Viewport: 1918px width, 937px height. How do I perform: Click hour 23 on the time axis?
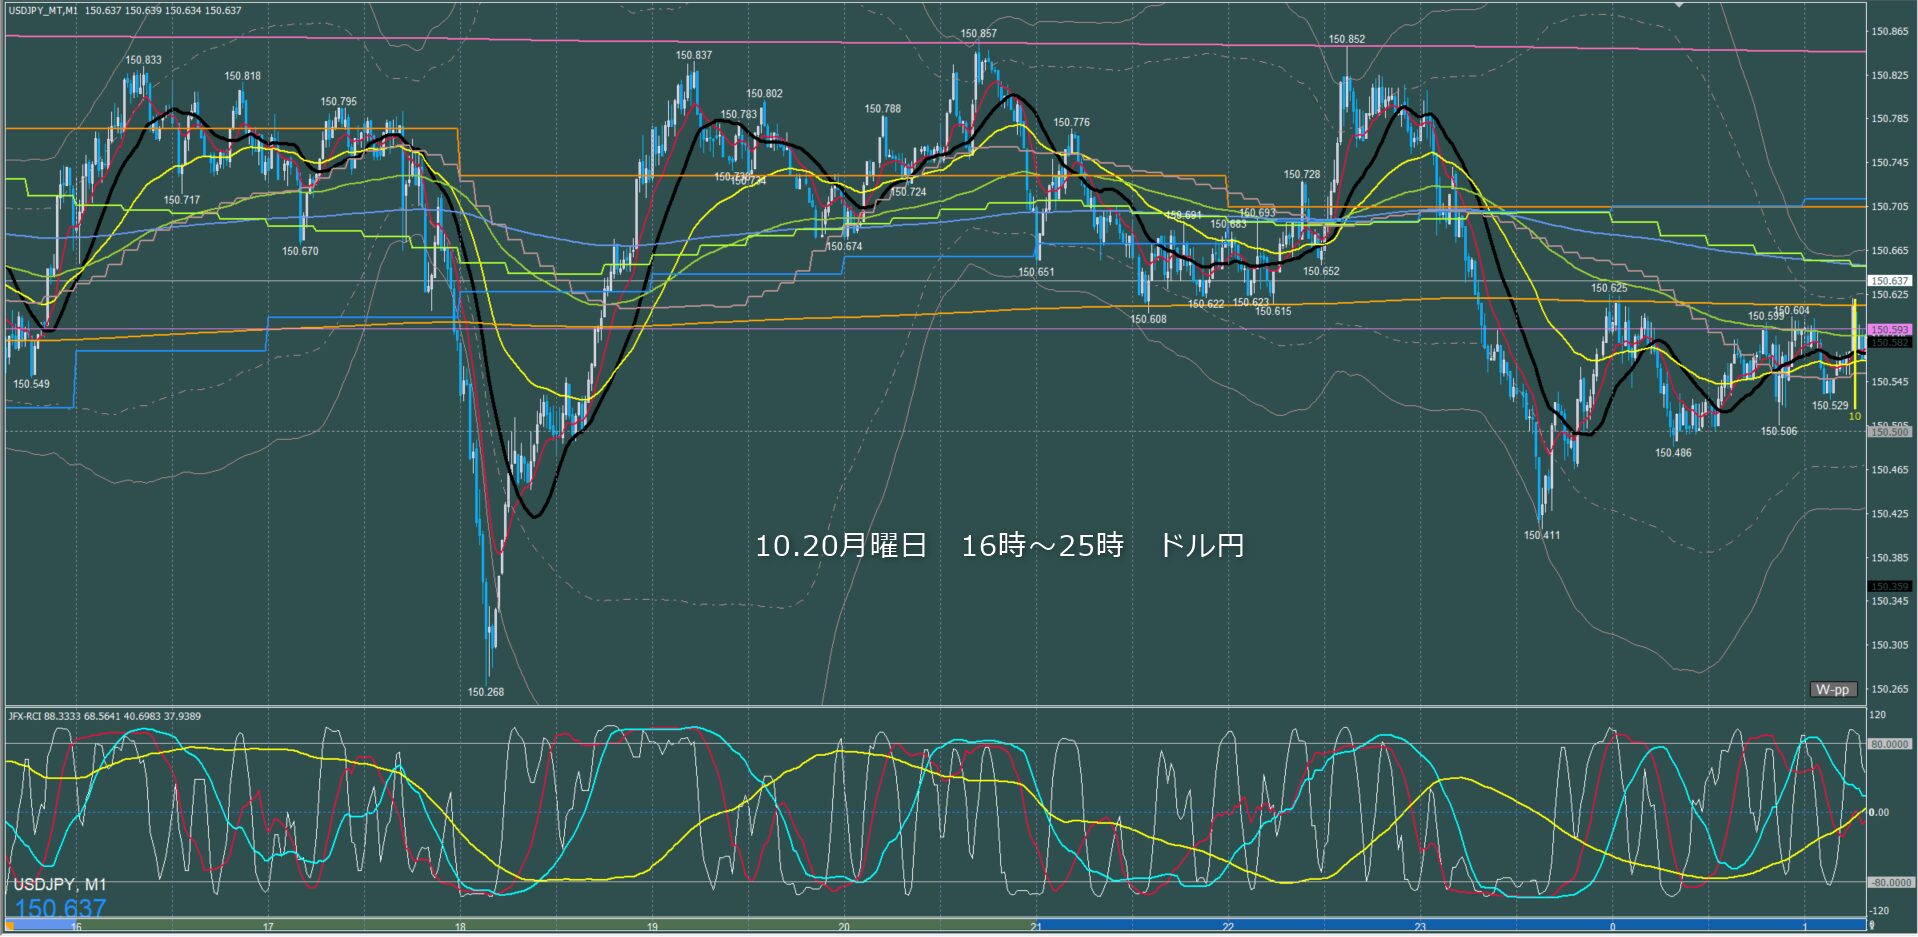pyautogui.click(x=1420, y=927)
